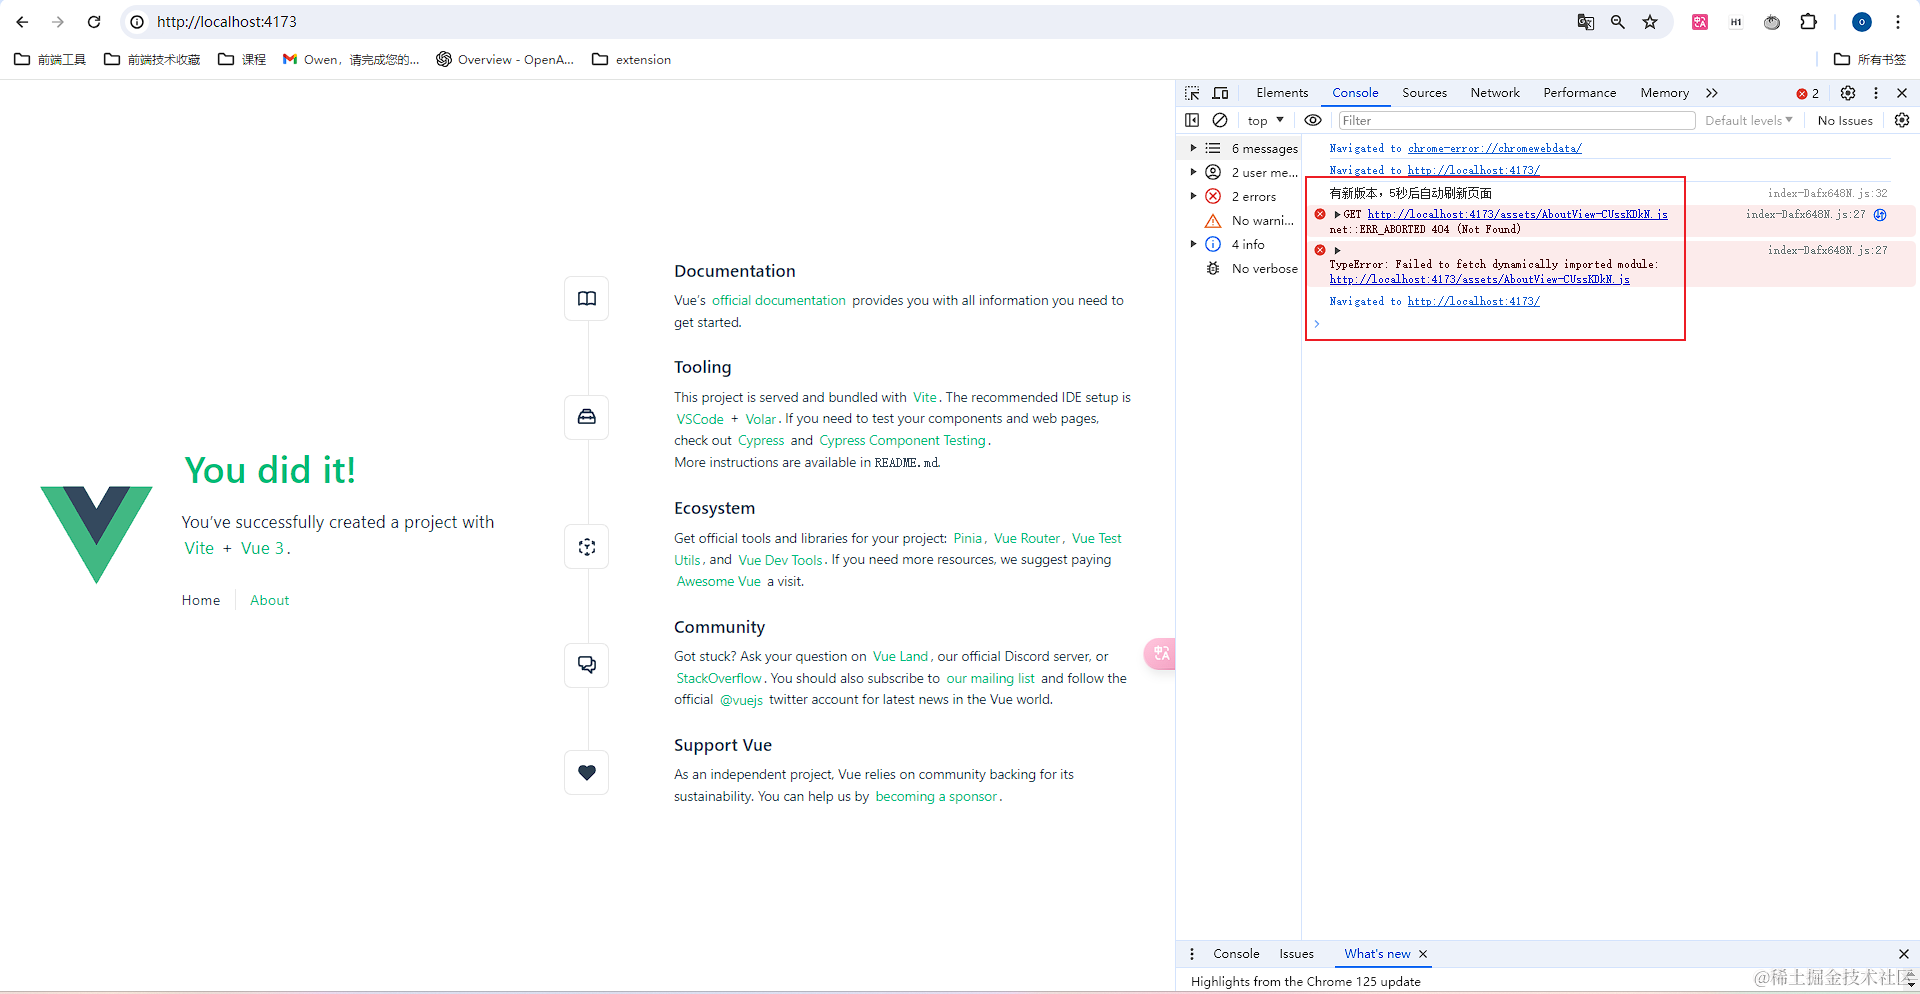1920x994 pixels.
Task: Expand the TypeError stack trace triangle
Action: (x=1337, y=251)
